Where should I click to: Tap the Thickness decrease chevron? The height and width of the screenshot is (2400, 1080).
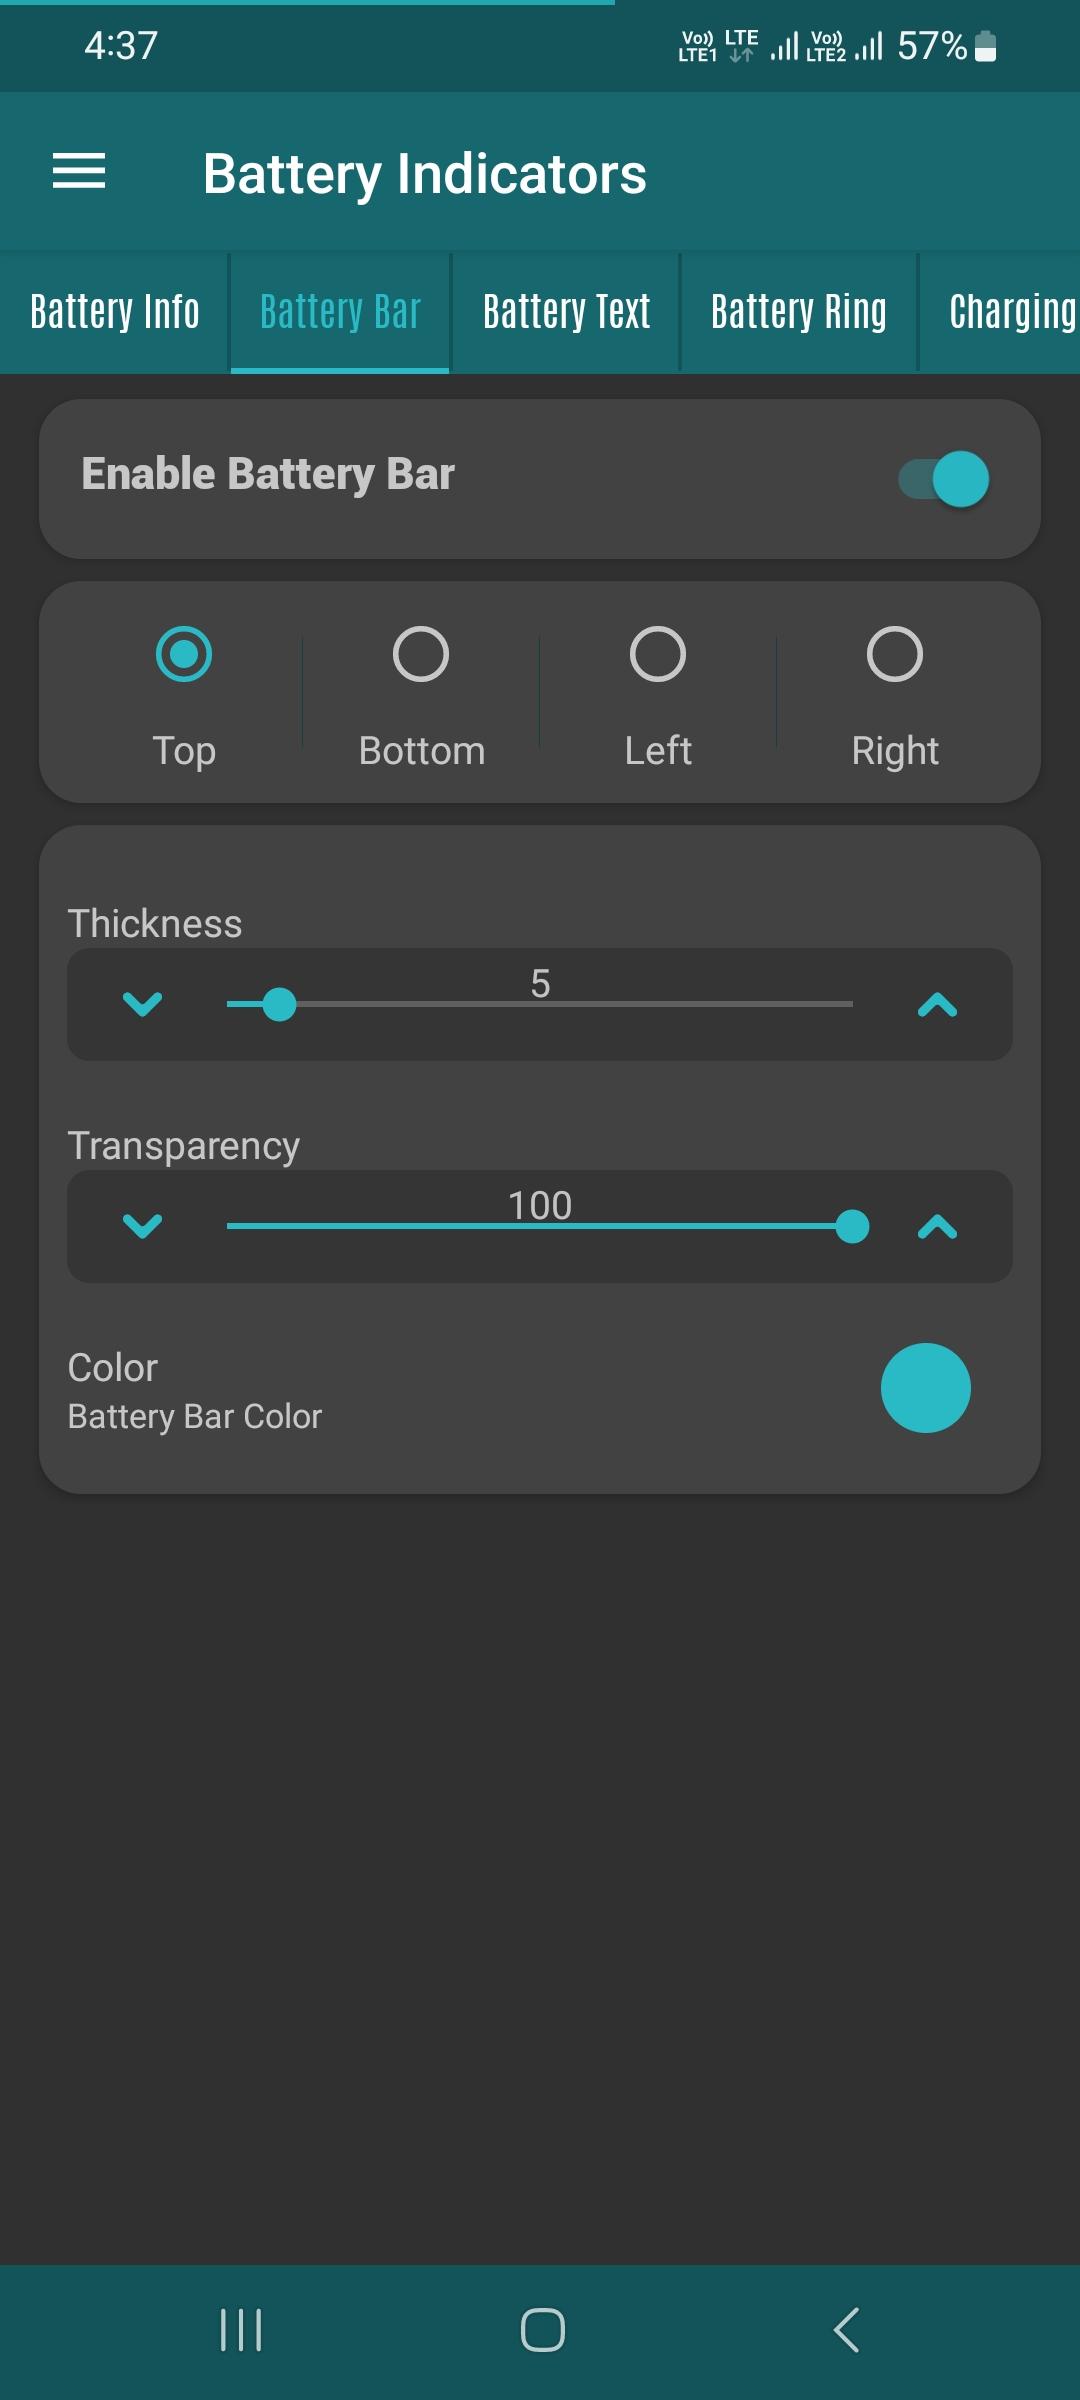pos(142,1004)
